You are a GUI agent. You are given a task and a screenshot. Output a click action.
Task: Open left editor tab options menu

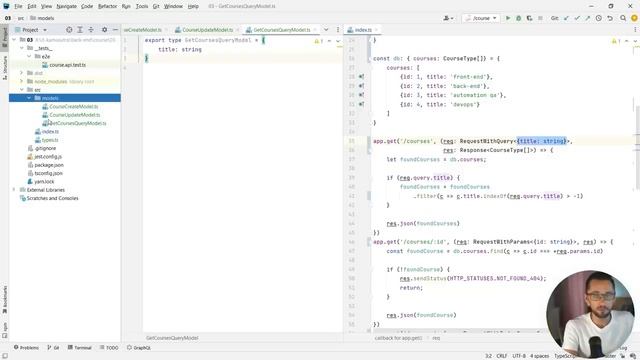pos(338,30)
